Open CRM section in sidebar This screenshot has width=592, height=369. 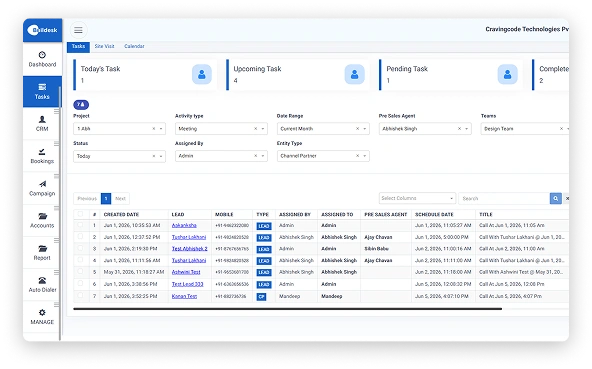[42, 124]
